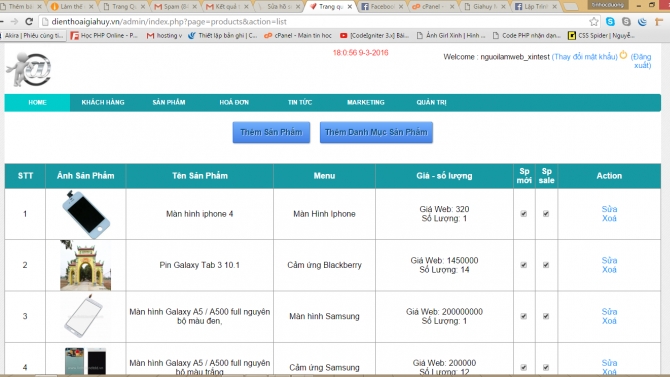
Task: Toggle Sp mới for Galaxy A5 màu đen
Action: pos(523,316)
